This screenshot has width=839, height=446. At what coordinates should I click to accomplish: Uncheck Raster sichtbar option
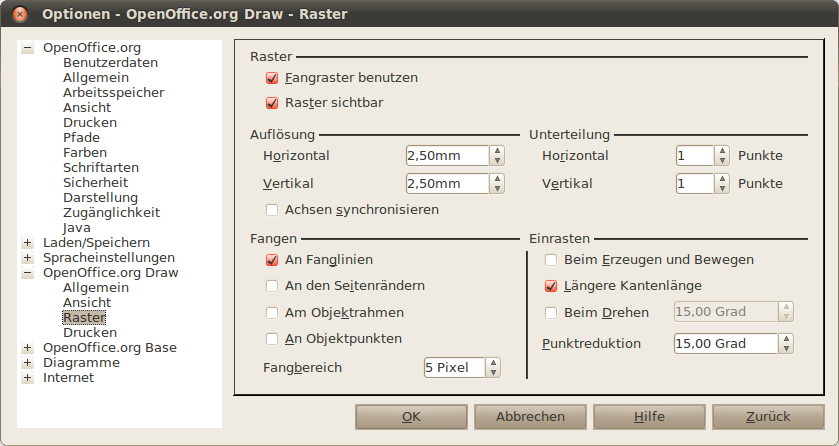(x=271, y=103)
